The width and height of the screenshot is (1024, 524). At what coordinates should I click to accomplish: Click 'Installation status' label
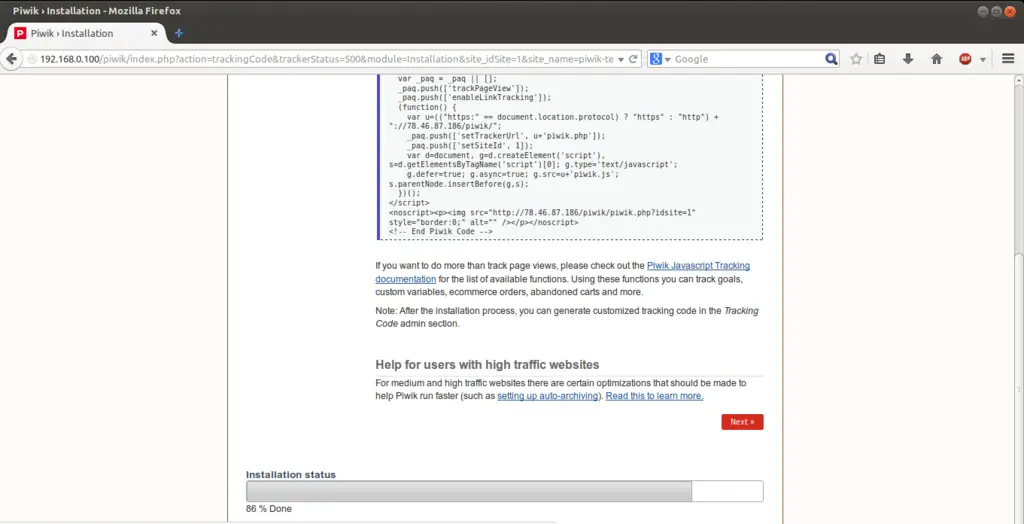pyautogui.click(x=291, y=475)
